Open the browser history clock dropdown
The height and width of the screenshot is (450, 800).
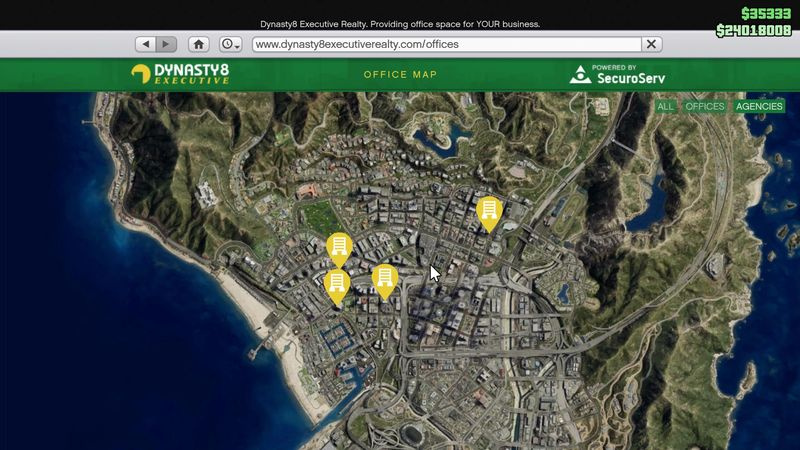click(x=231, y=44)
